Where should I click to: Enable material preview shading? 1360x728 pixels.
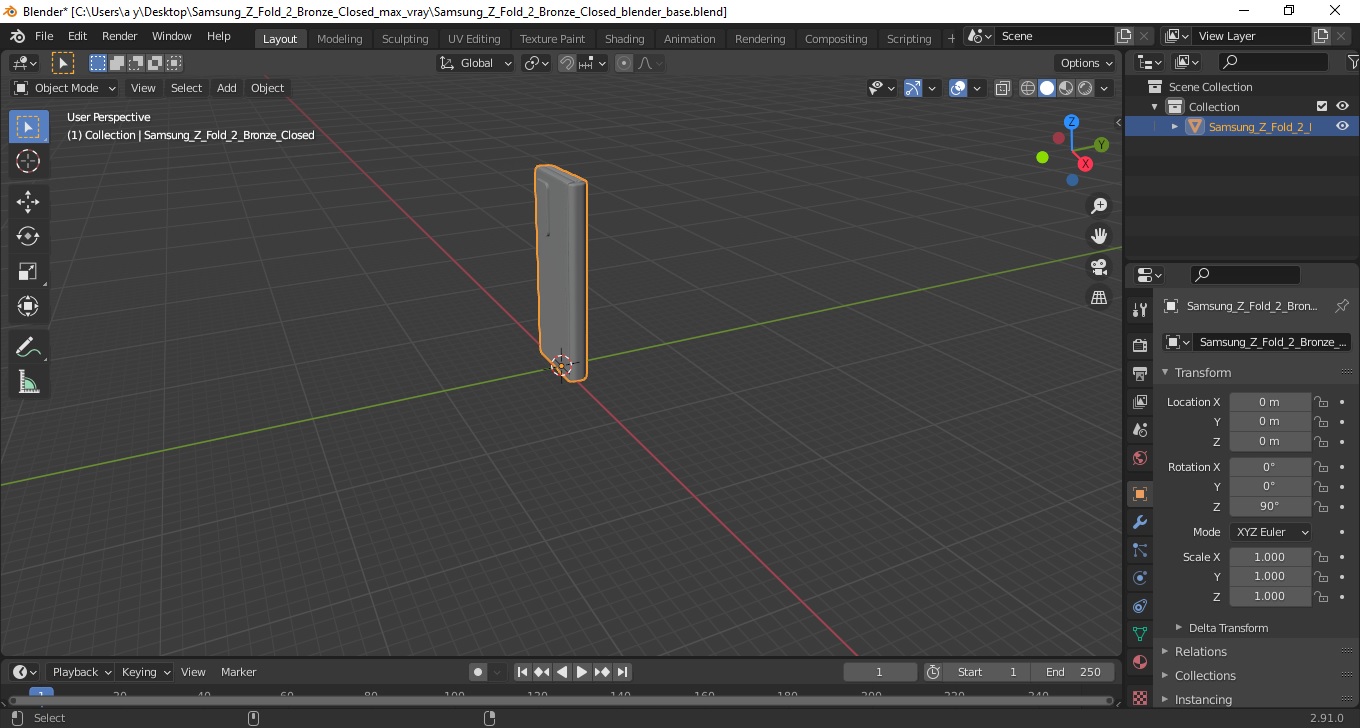pyautogui.click(x=1066, y=88)
